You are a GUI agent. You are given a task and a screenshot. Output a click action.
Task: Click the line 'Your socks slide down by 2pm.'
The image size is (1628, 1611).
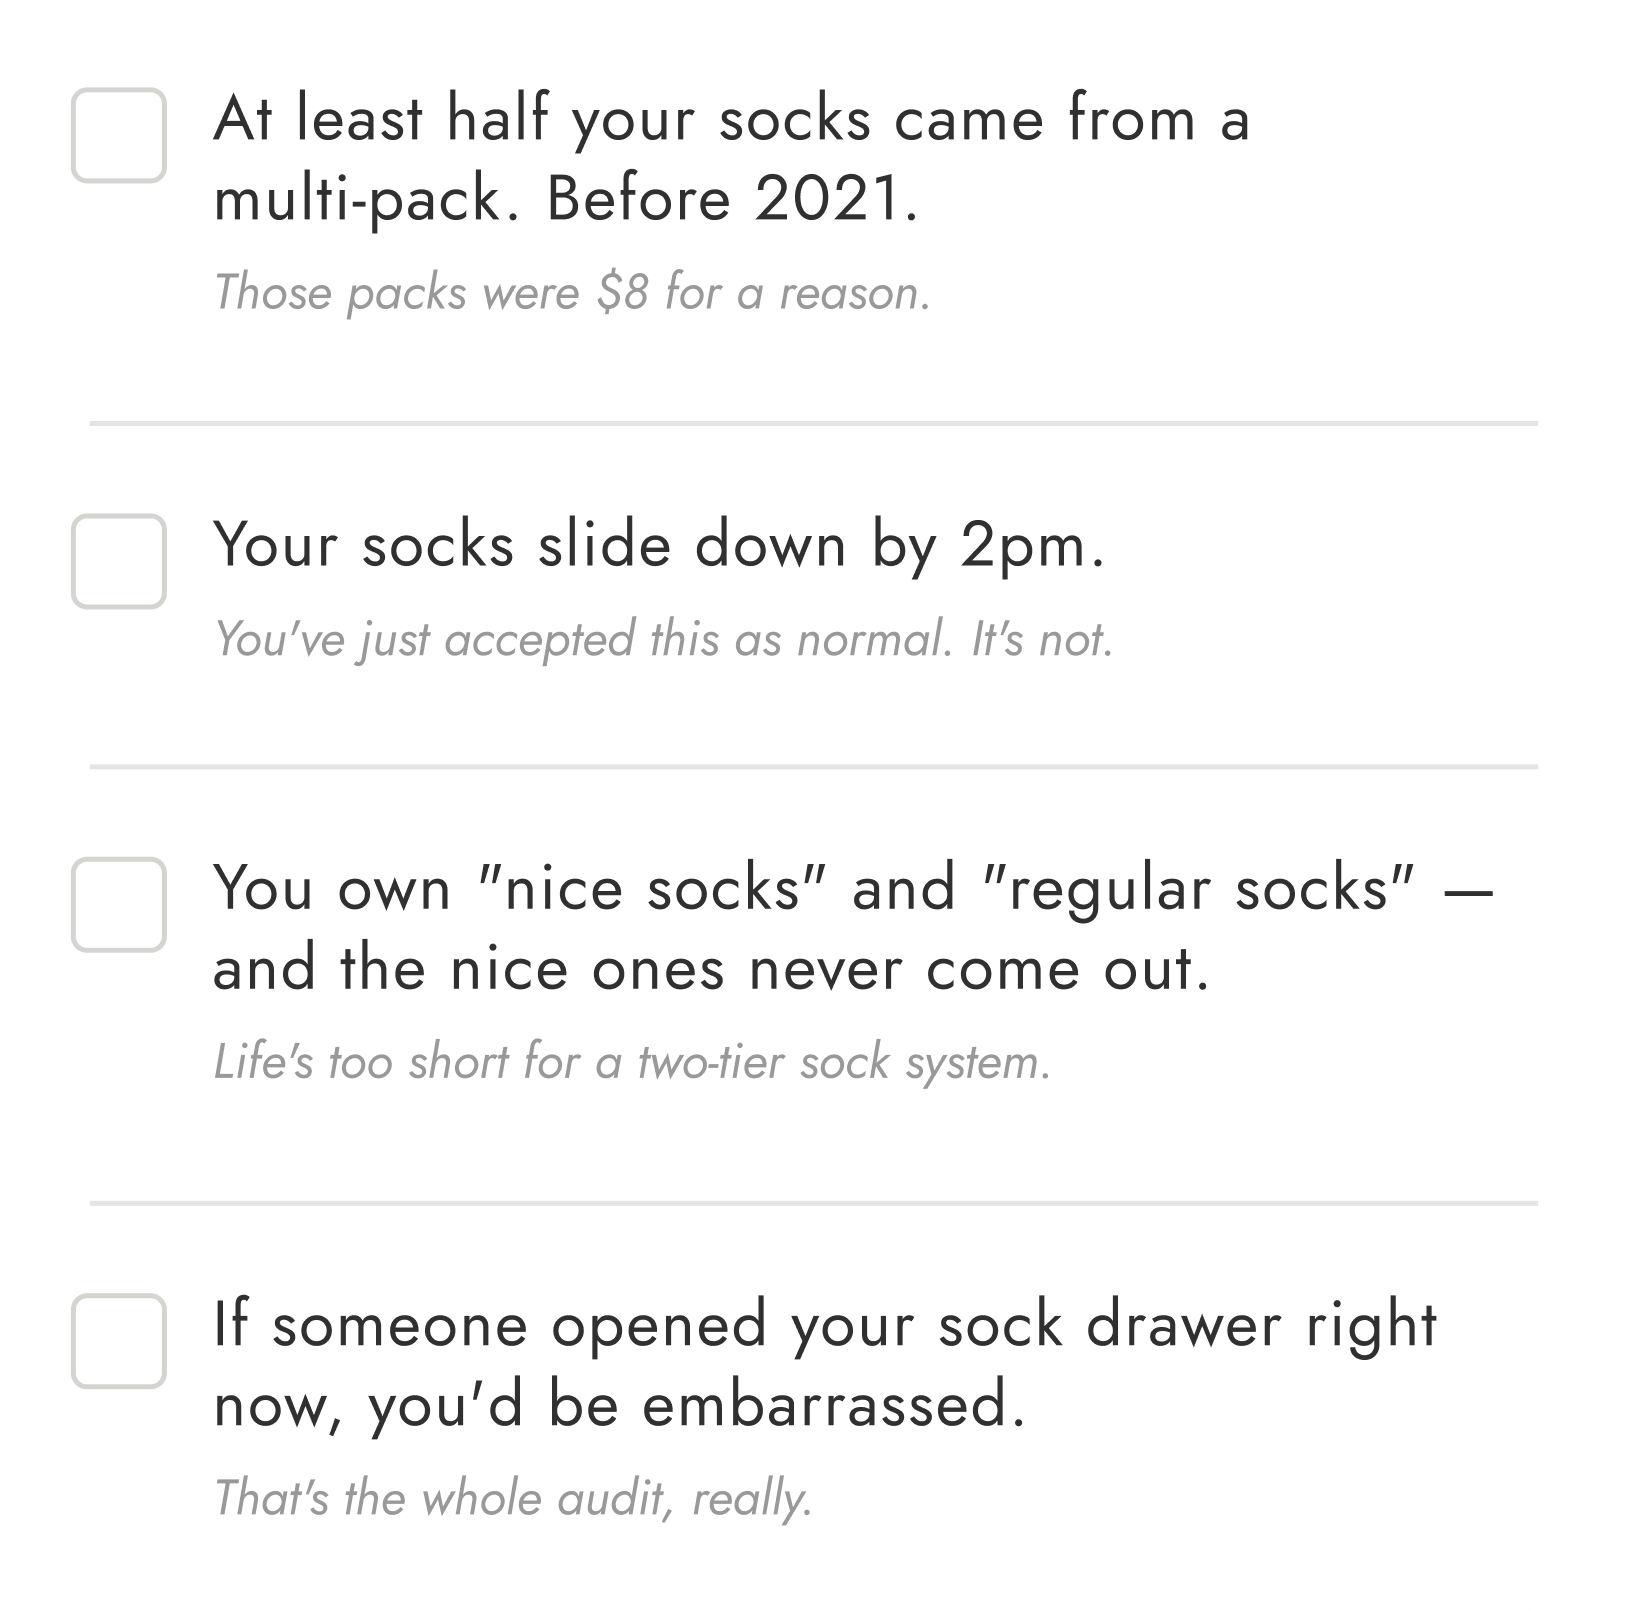[660, 544]
